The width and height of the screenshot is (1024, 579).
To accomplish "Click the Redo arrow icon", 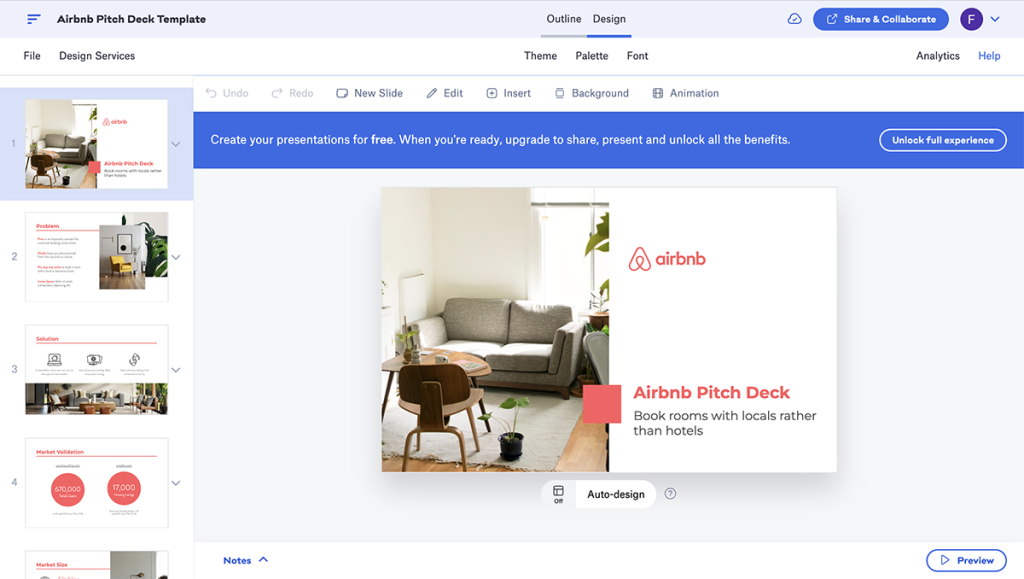I will [x=277, y=93].
